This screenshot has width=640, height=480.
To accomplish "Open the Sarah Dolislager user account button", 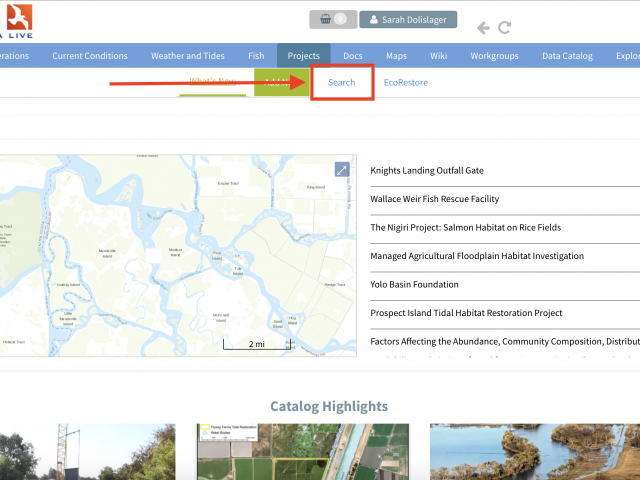I will tap(408, 19).
